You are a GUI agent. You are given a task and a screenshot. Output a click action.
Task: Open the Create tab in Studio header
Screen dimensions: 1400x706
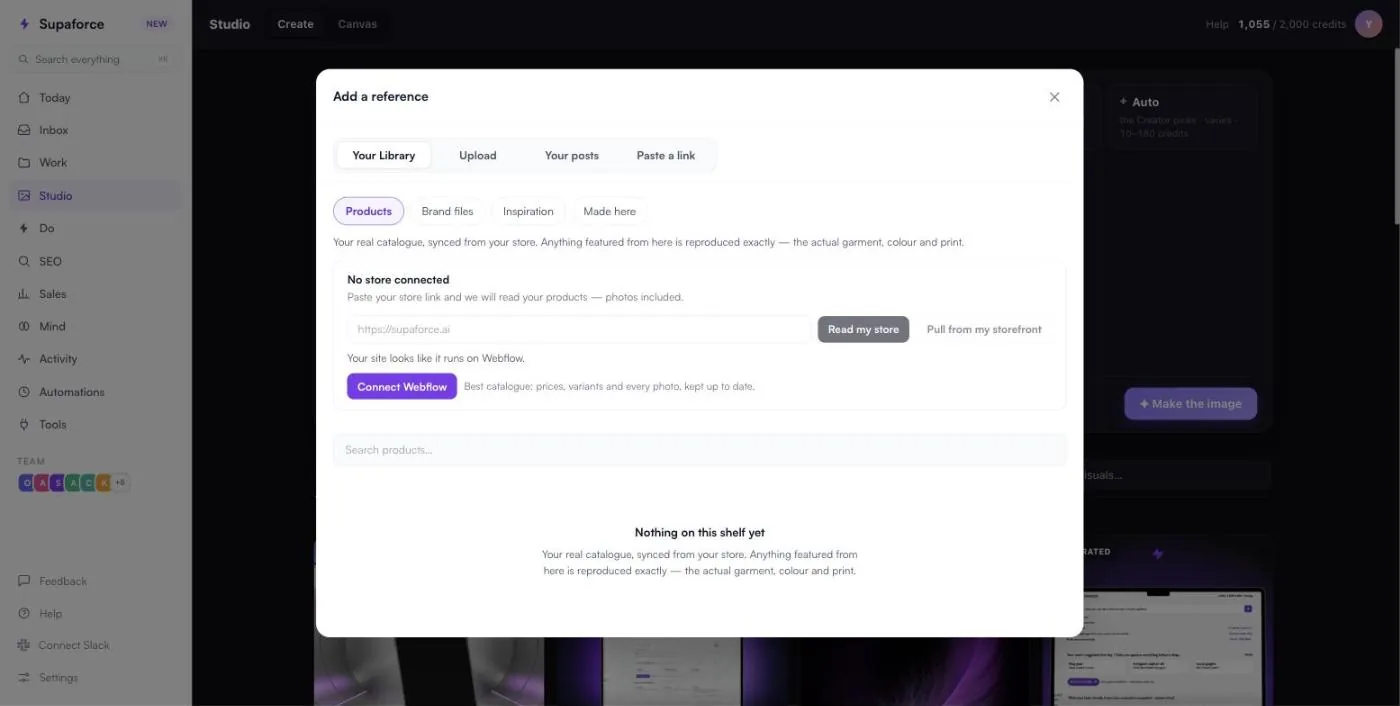click(x=295, y=24)
